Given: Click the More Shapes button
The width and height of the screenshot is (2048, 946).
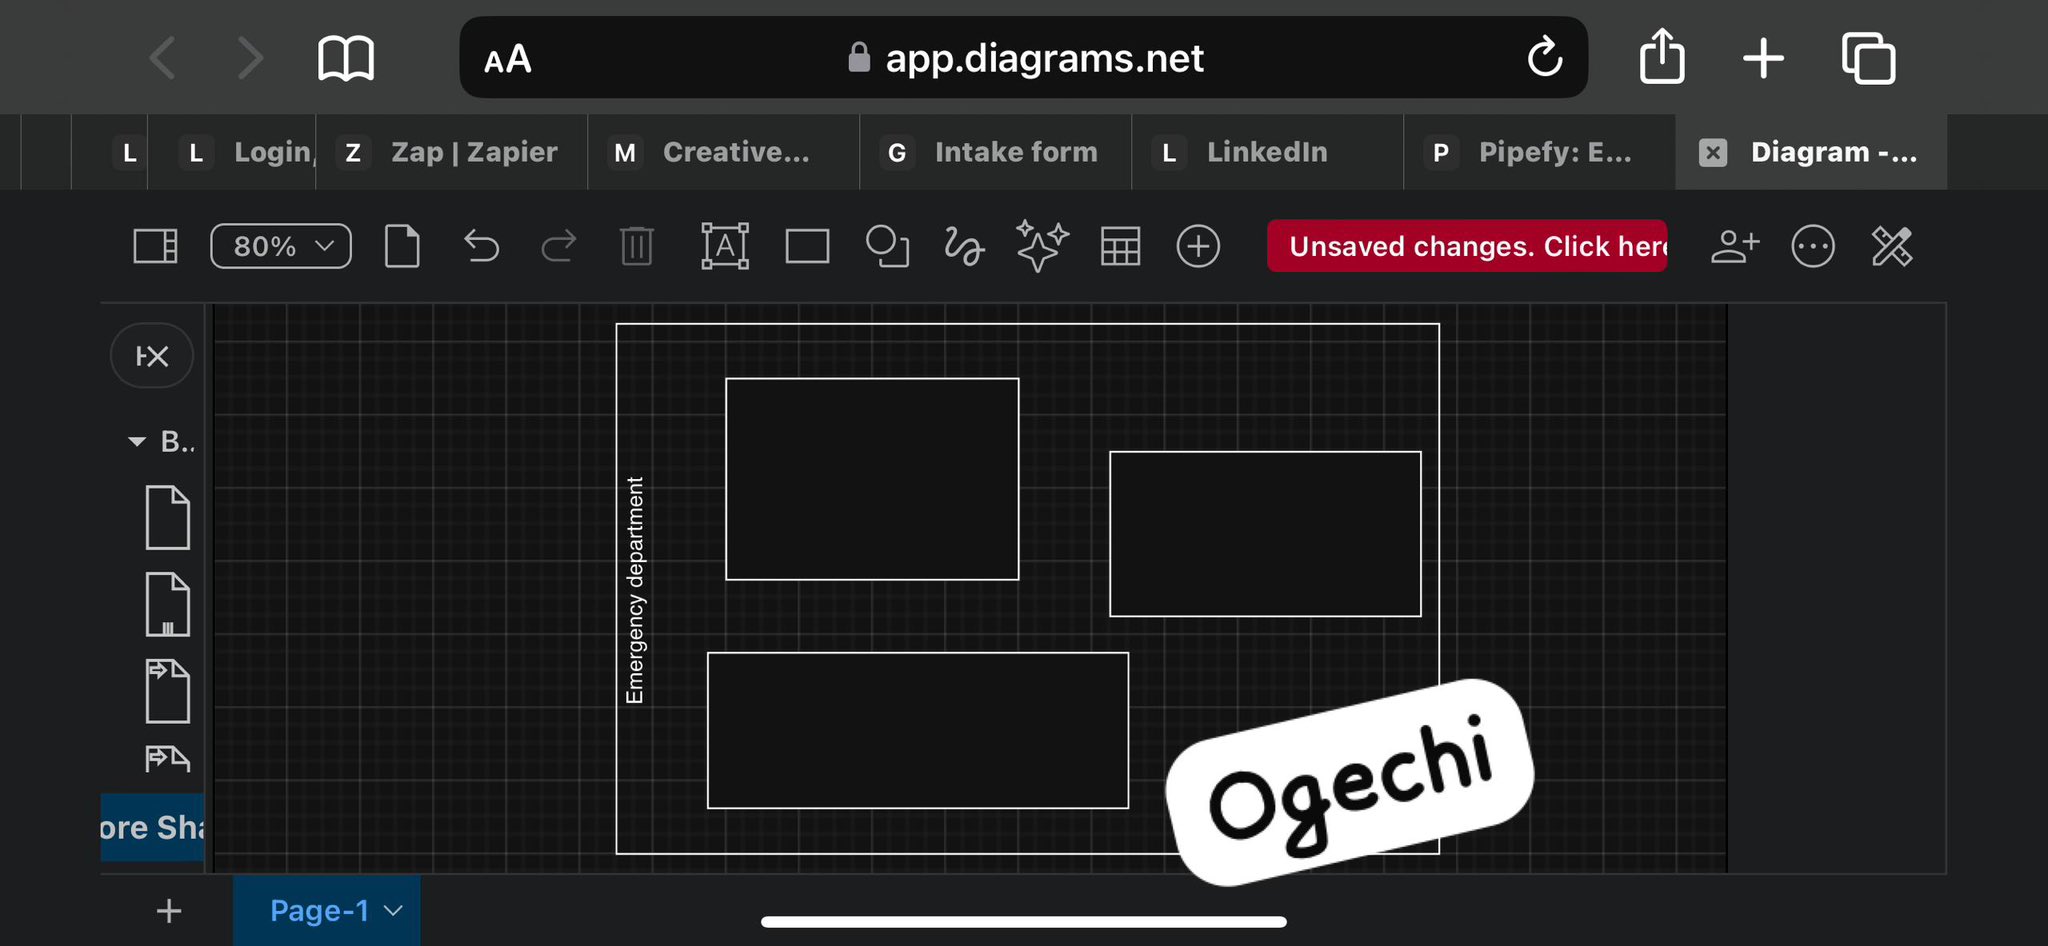Looking at the screenshot, I should pyautogui.click(x=152, y=827).
